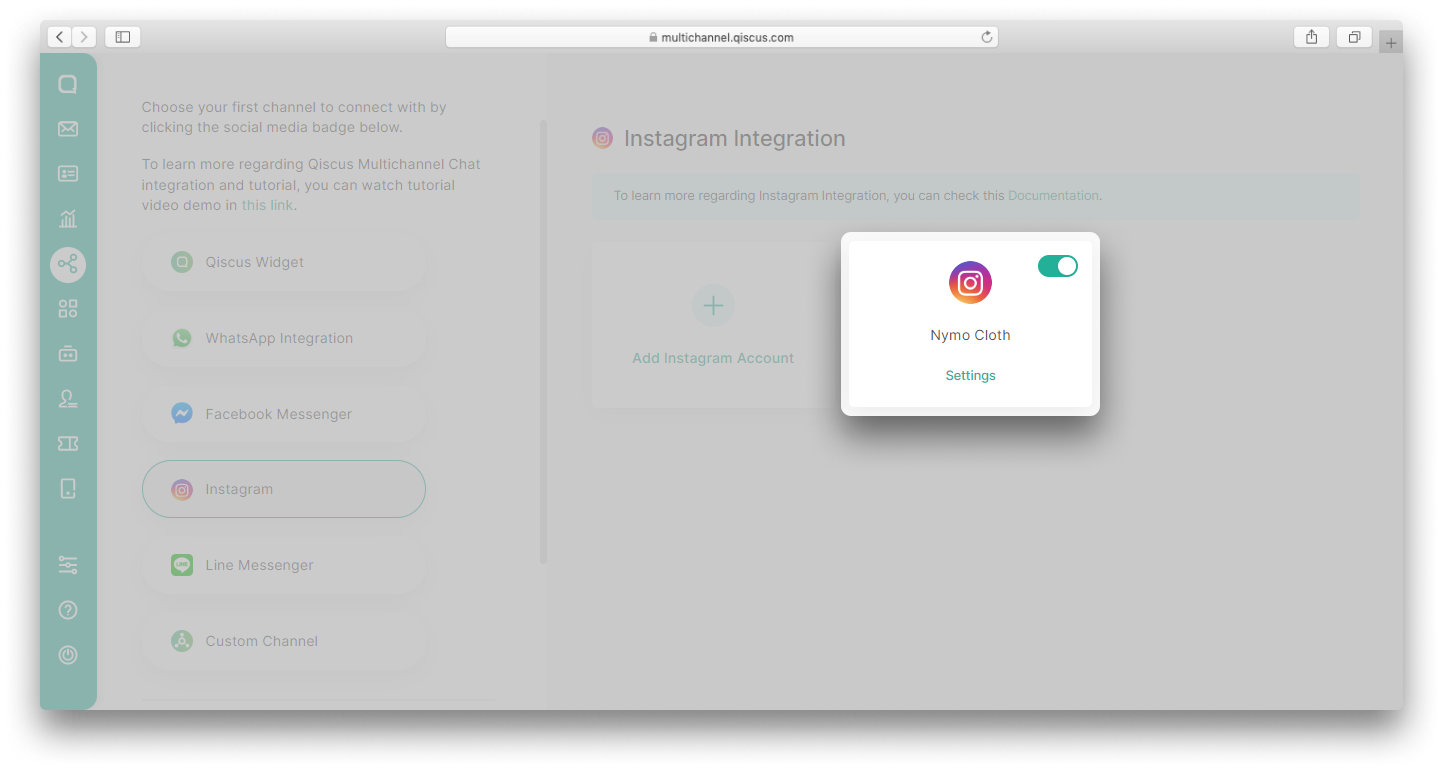Viewport: 1443px width, 770px height.
Task: Select the Custom Channel option
Action: [x=284, y=641]
